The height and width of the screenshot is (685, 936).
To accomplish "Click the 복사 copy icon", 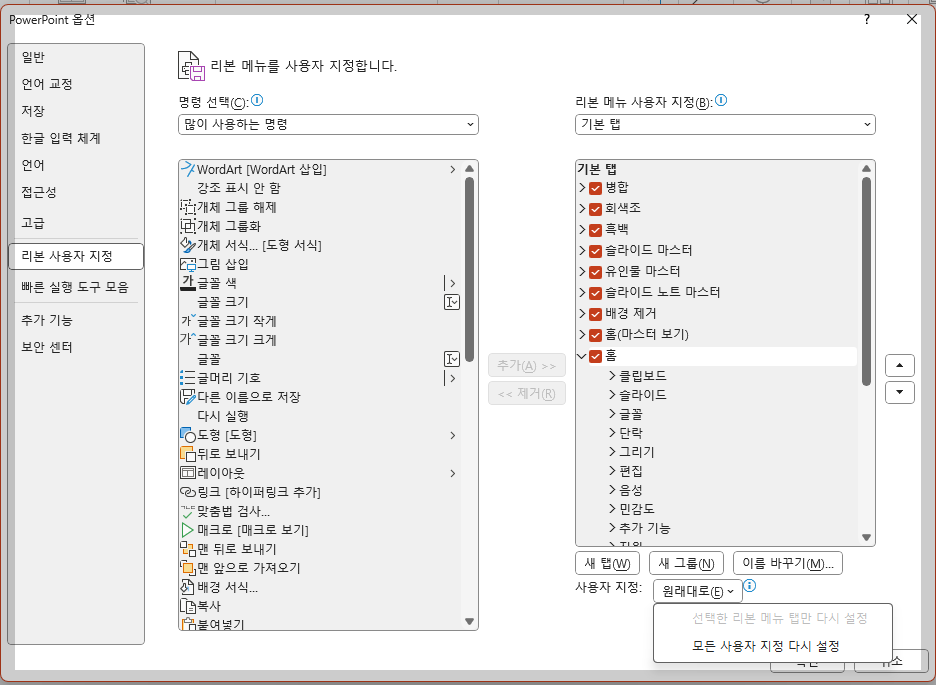I will (188, 606).
